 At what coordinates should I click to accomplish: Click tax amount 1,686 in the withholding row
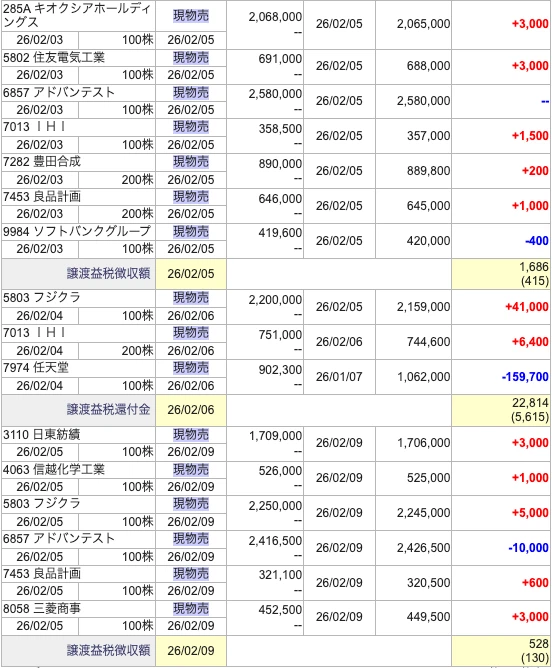point(534,267)
